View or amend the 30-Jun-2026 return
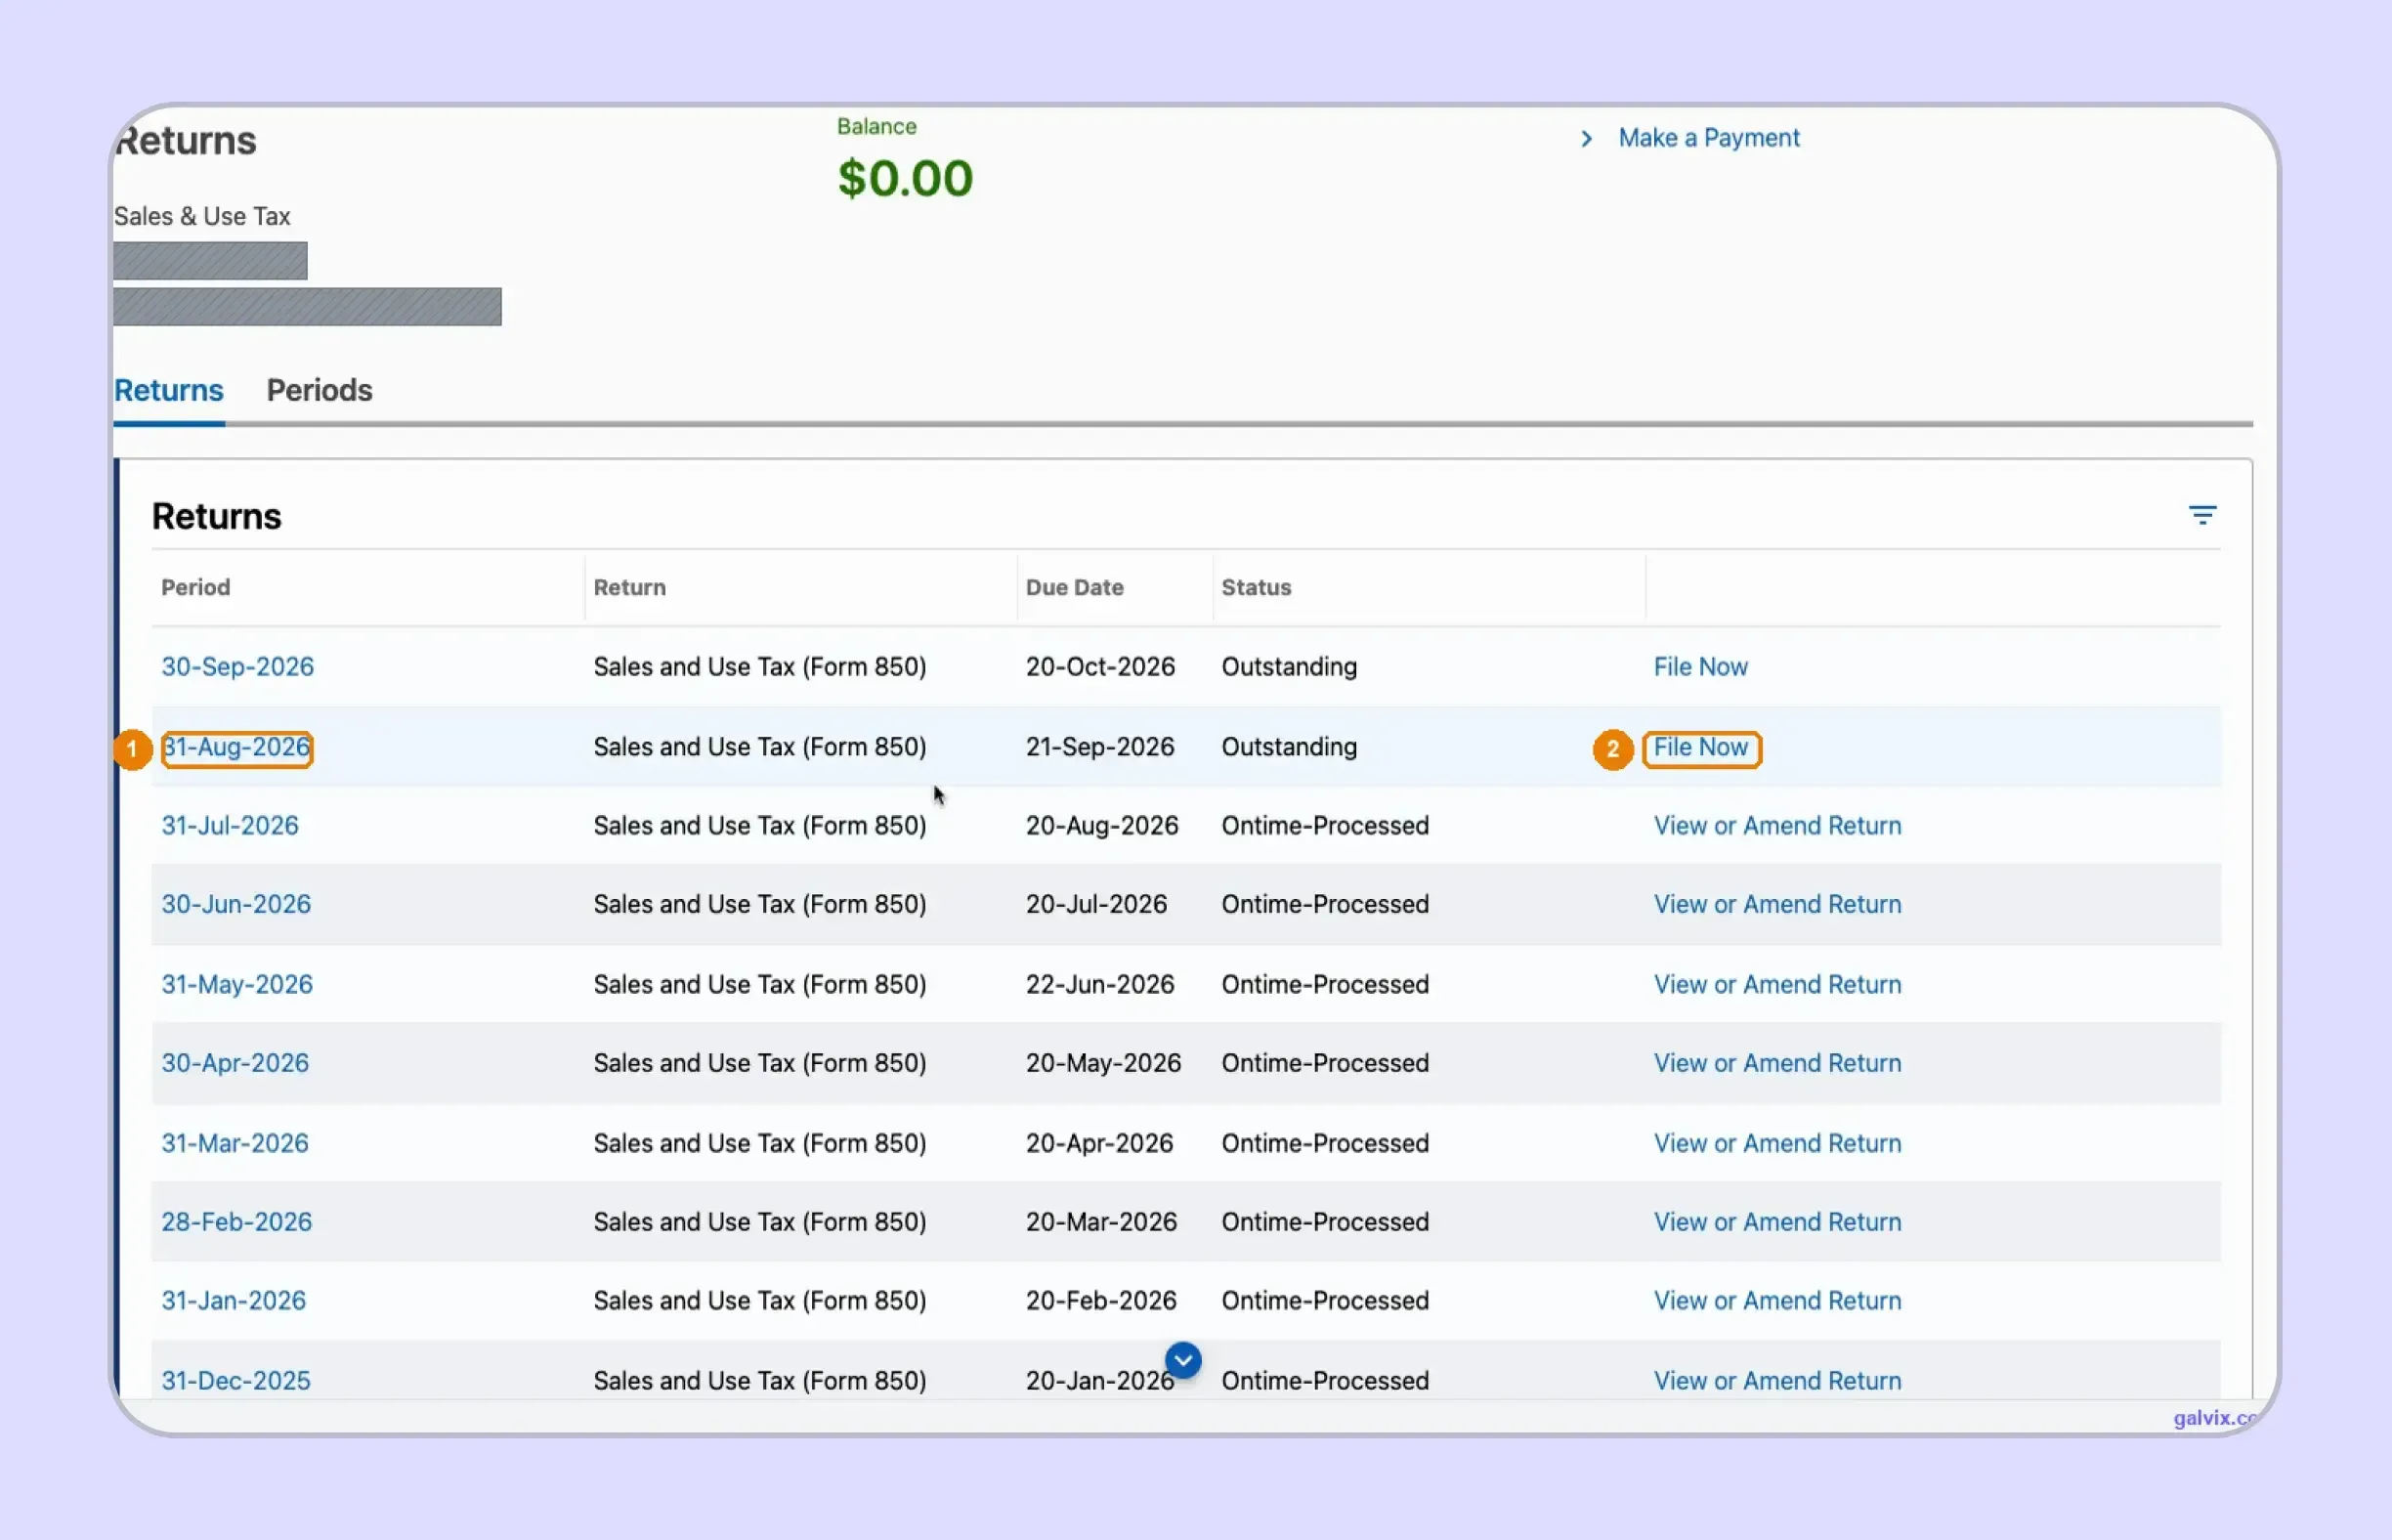 click(1777, 905)
